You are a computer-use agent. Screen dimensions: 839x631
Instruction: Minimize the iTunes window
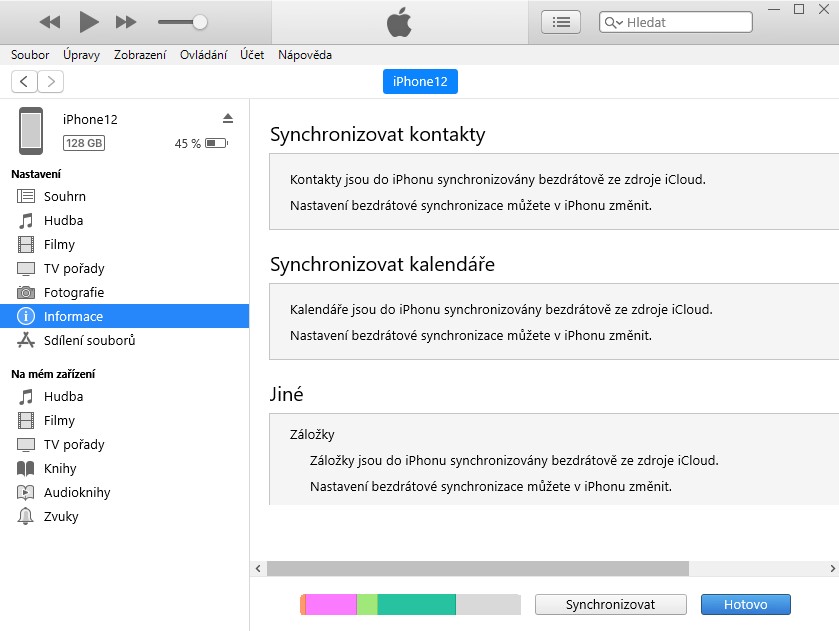774,10
